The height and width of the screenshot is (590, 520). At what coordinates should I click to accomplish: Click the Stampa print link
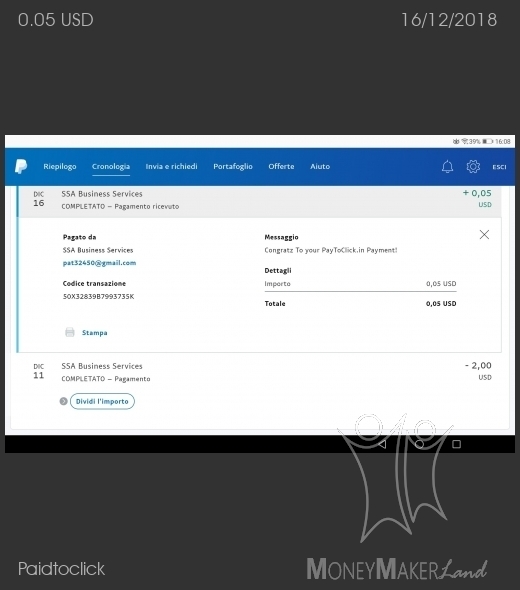point(95,333)
